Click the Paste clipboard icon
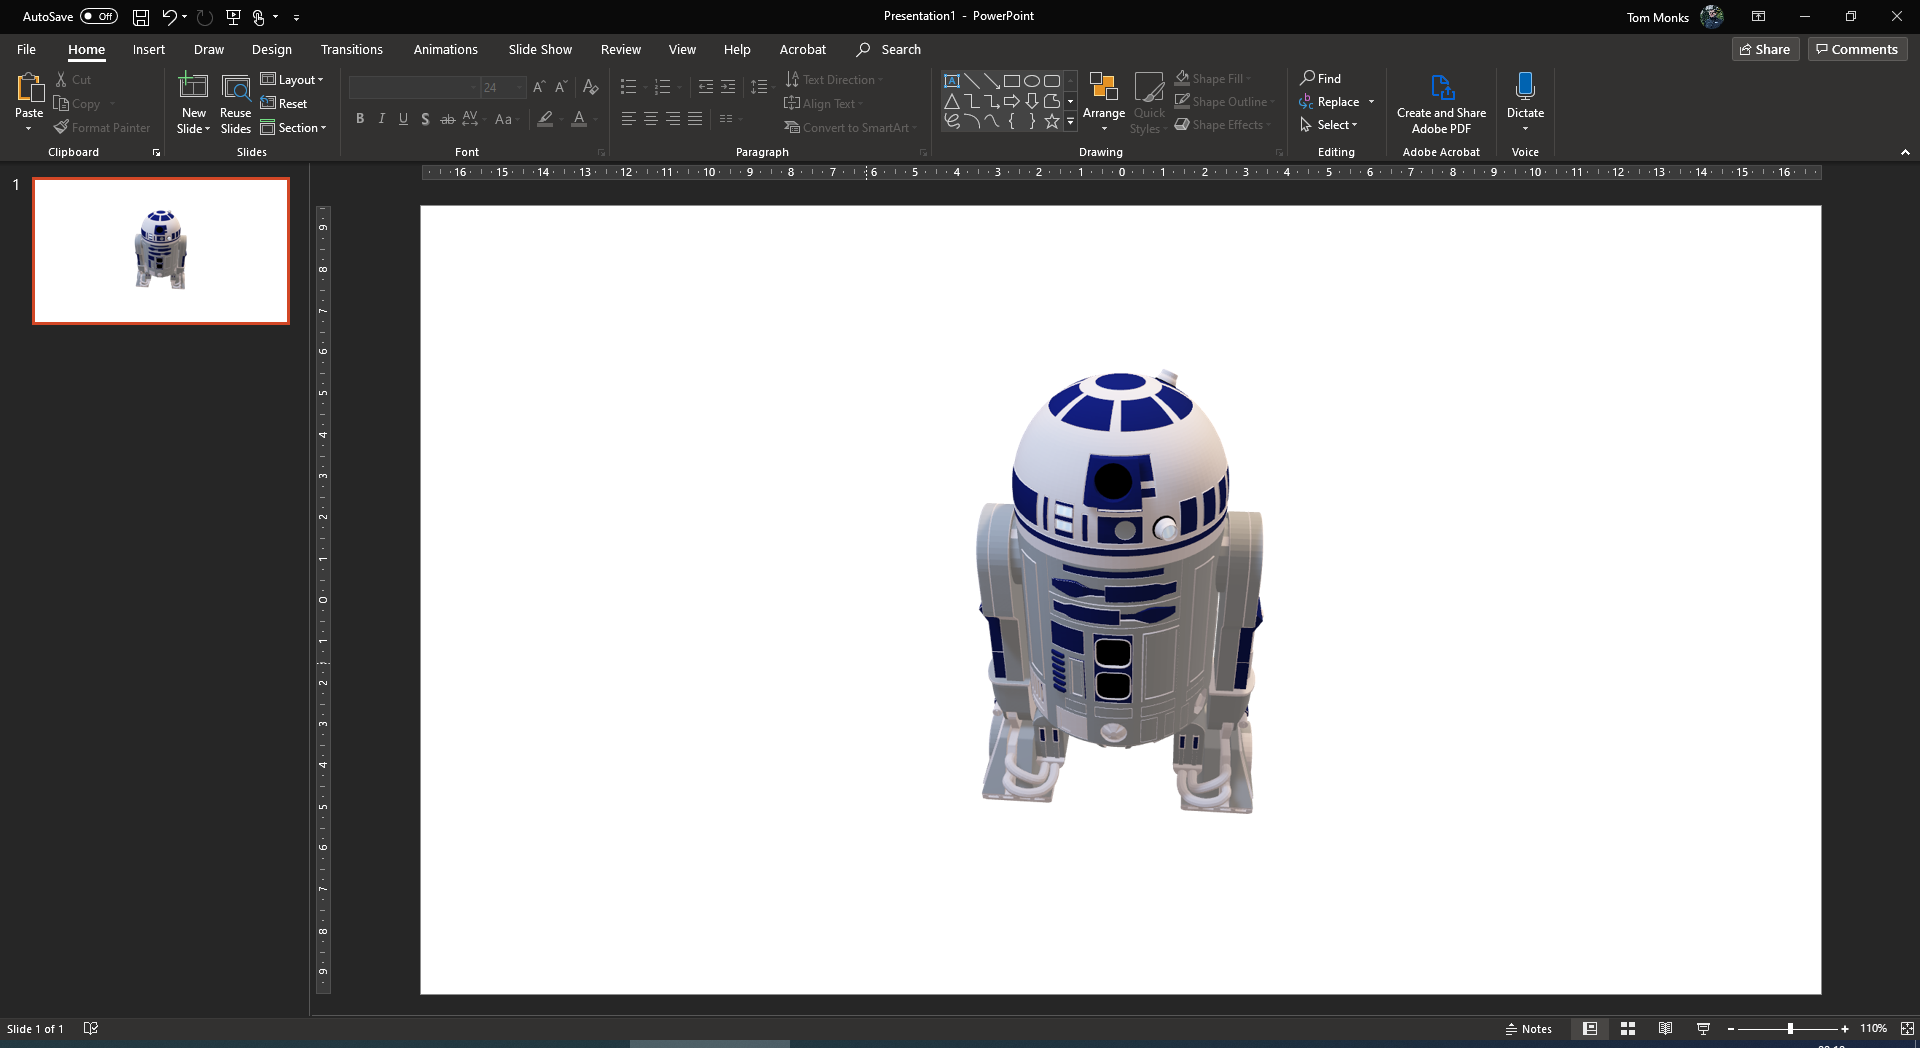The image size is (1928, 1048). pyautogui.click(x=29, y=89)
